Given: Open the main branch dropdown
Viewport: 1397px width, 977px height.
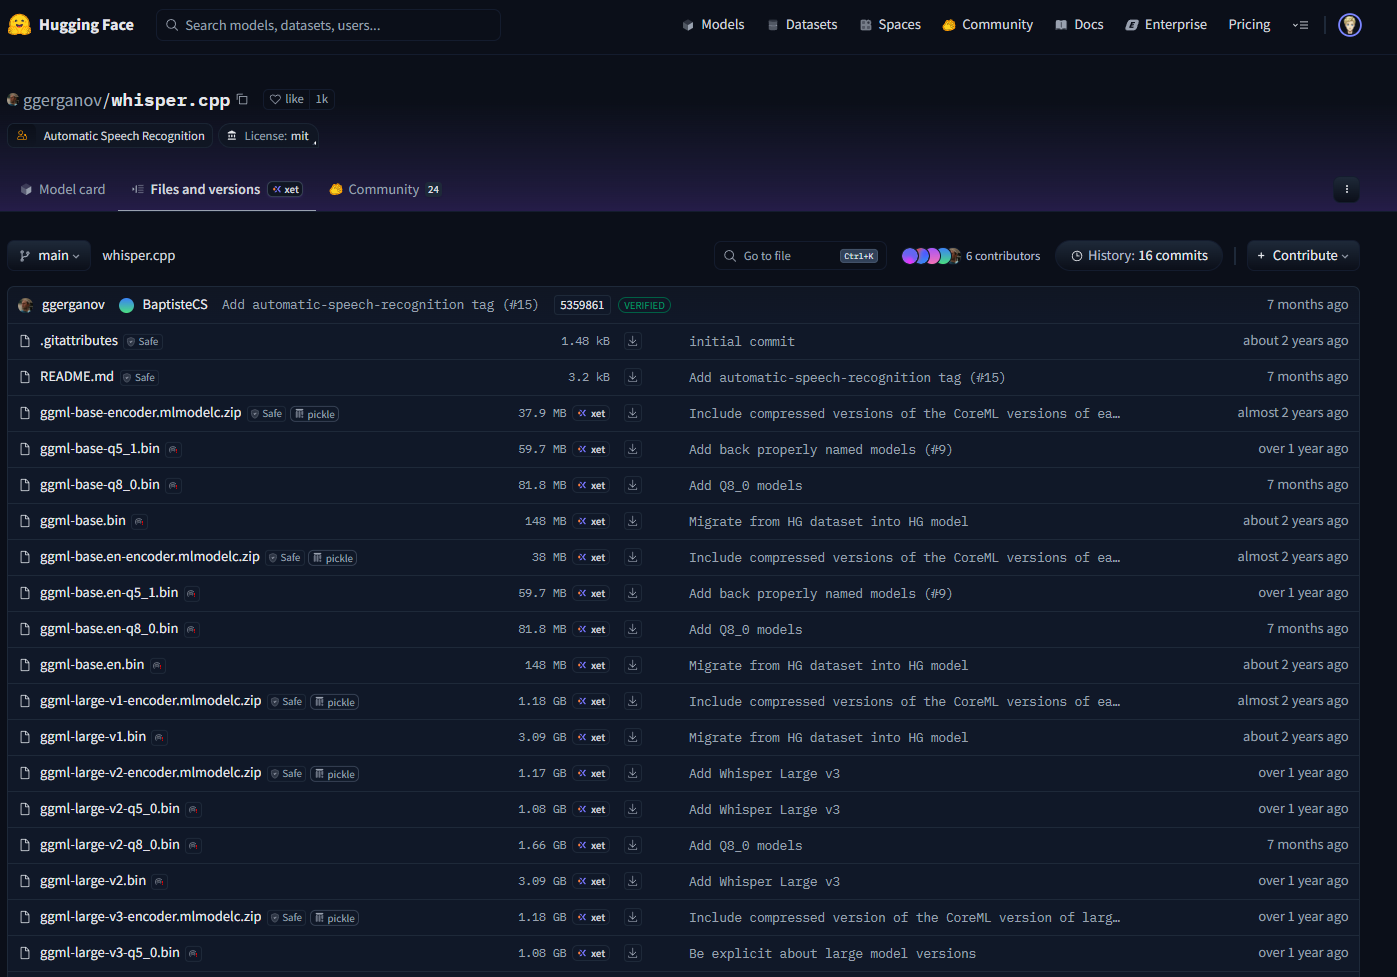Looking at the screenshot, I should point(49,256).
